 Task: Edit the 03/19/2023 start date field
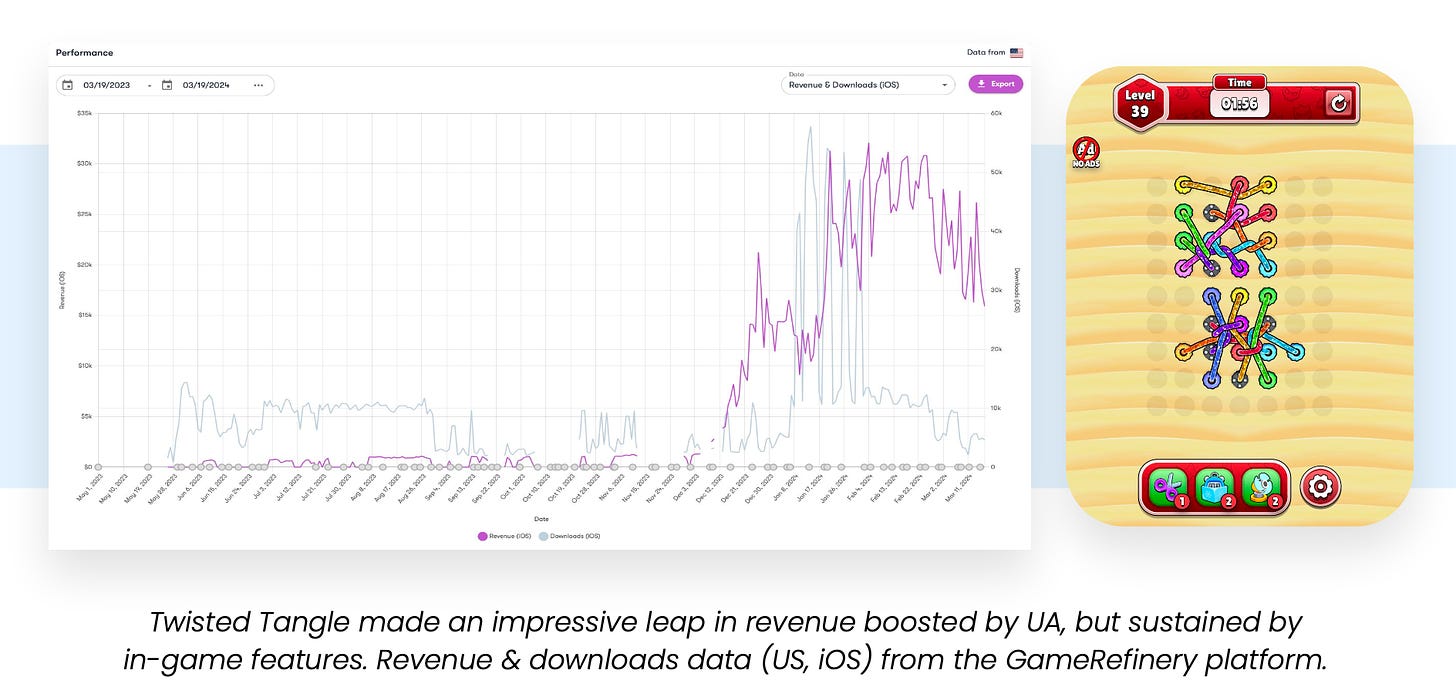point(109,85)
